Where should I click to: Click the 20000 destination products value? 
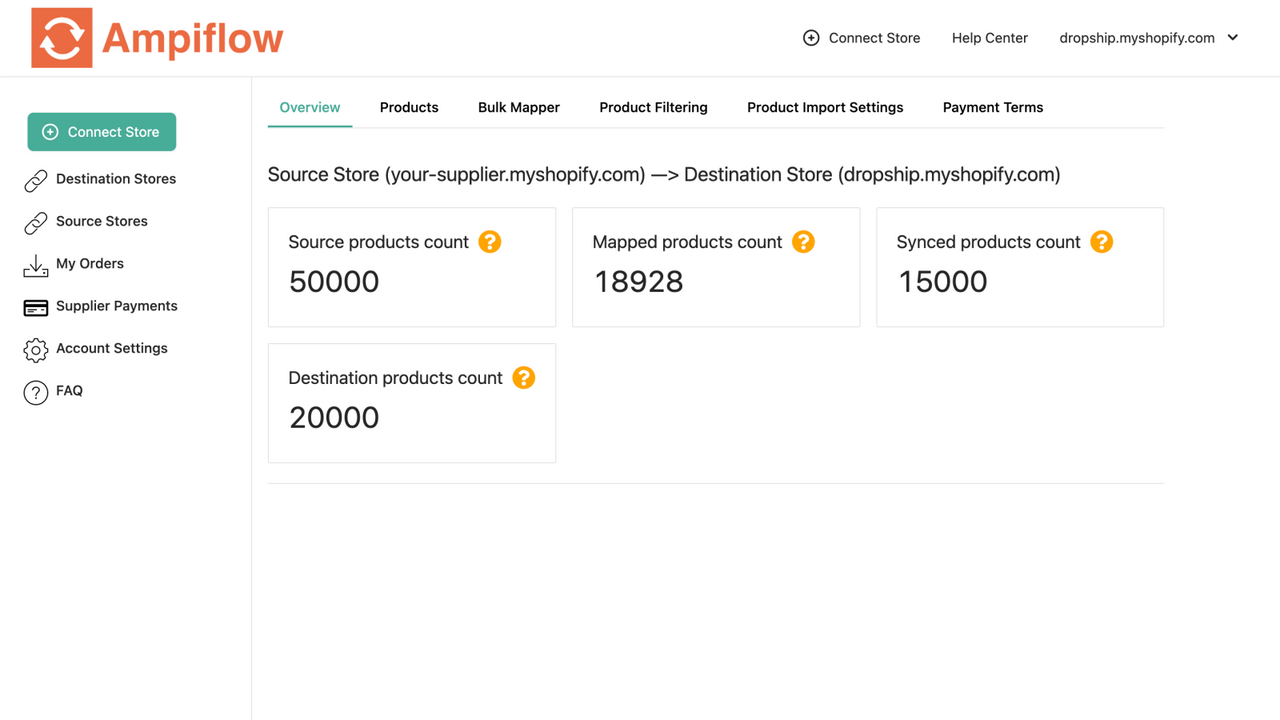coord(334,417)
